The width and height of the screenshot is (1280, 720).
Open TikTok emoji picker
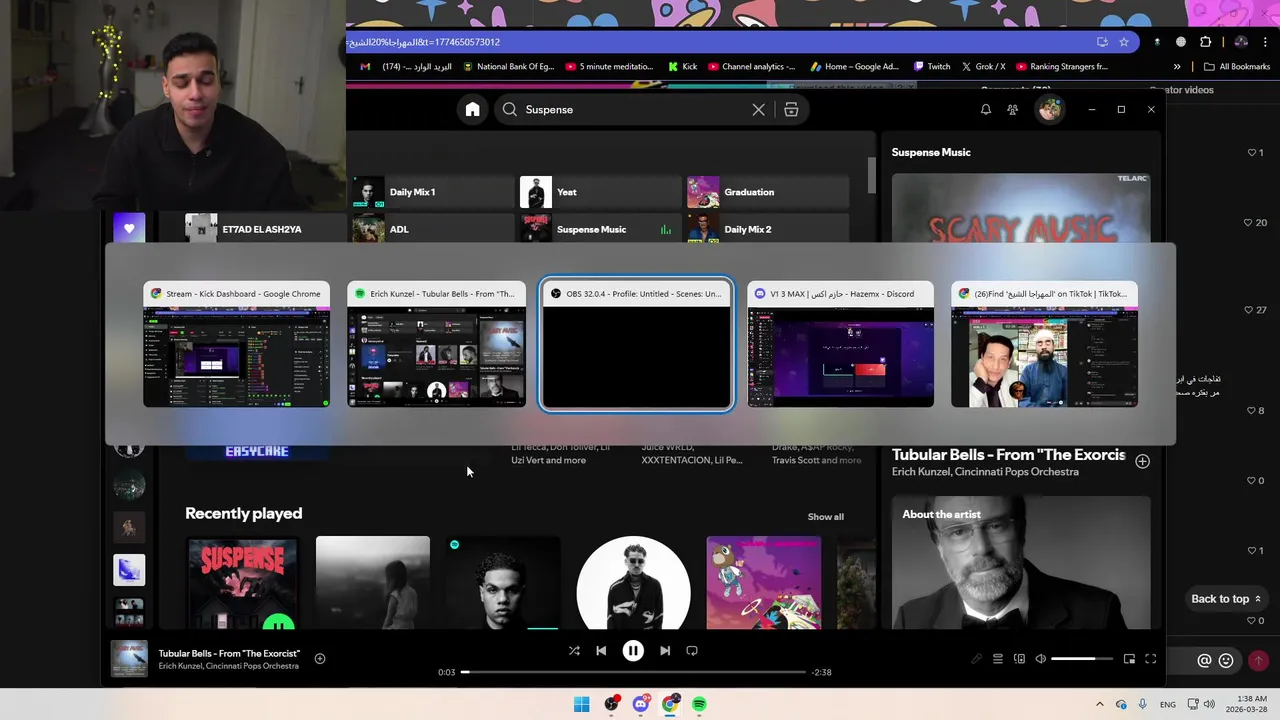(x=1226, y=660)
